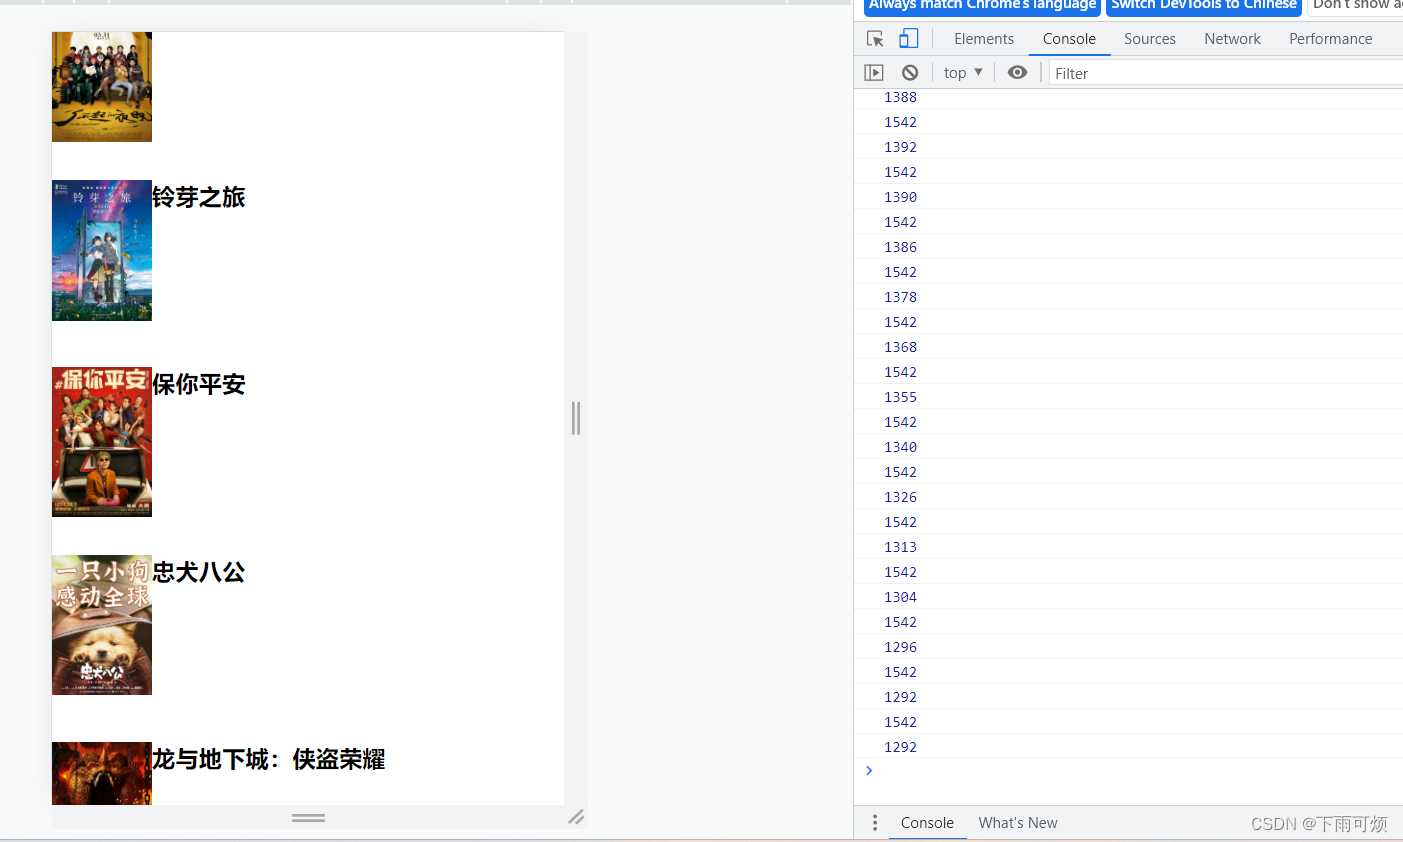Viewport: 1403px width, 842px height.
Task: Open the Network tab
Action: click(1232, 39)
